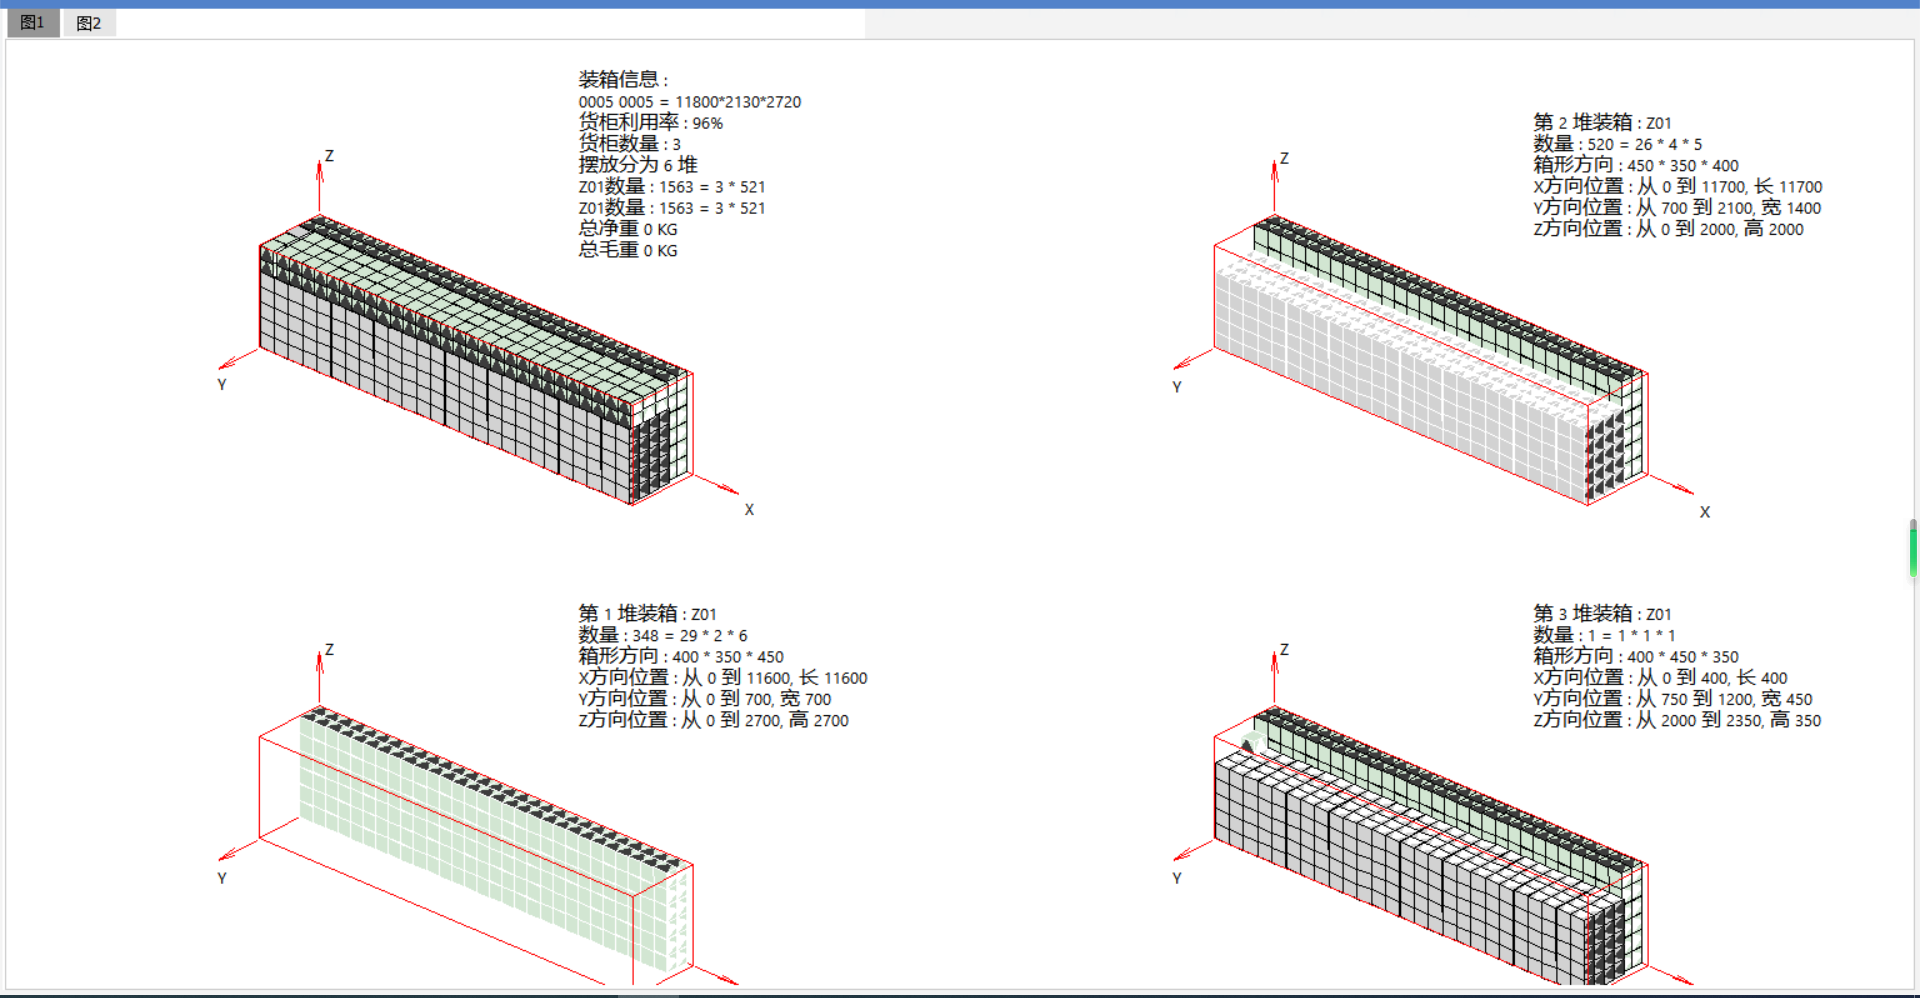The height and width of the screenshot is (998, 1920).
Task: Click the 摆放分为 6 堆 line
Action: coord(638,165)
